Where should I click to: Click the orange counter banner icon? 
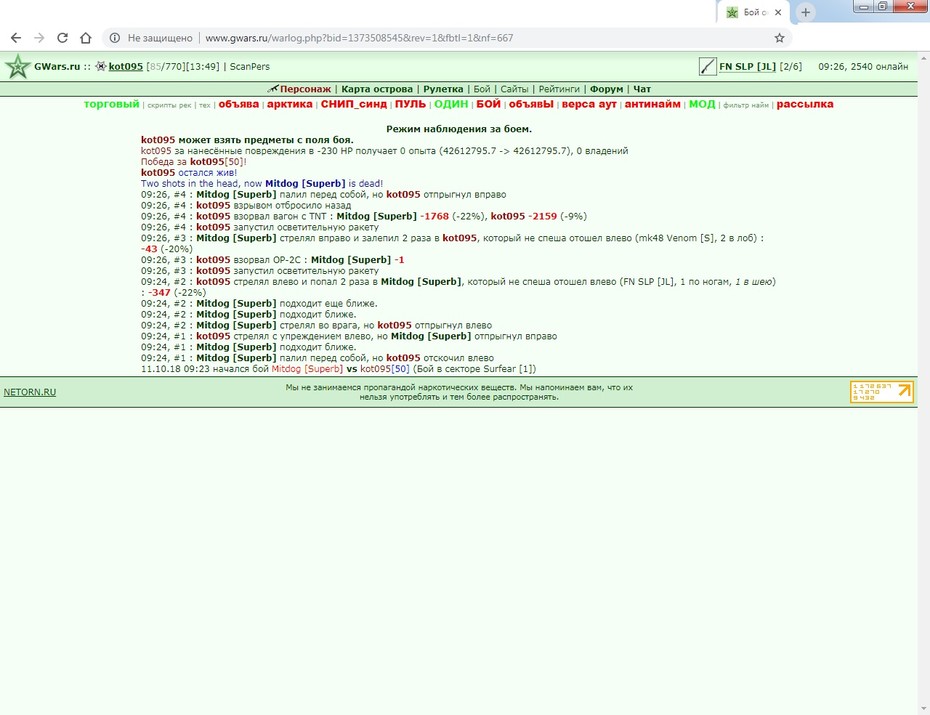[881, 392]
